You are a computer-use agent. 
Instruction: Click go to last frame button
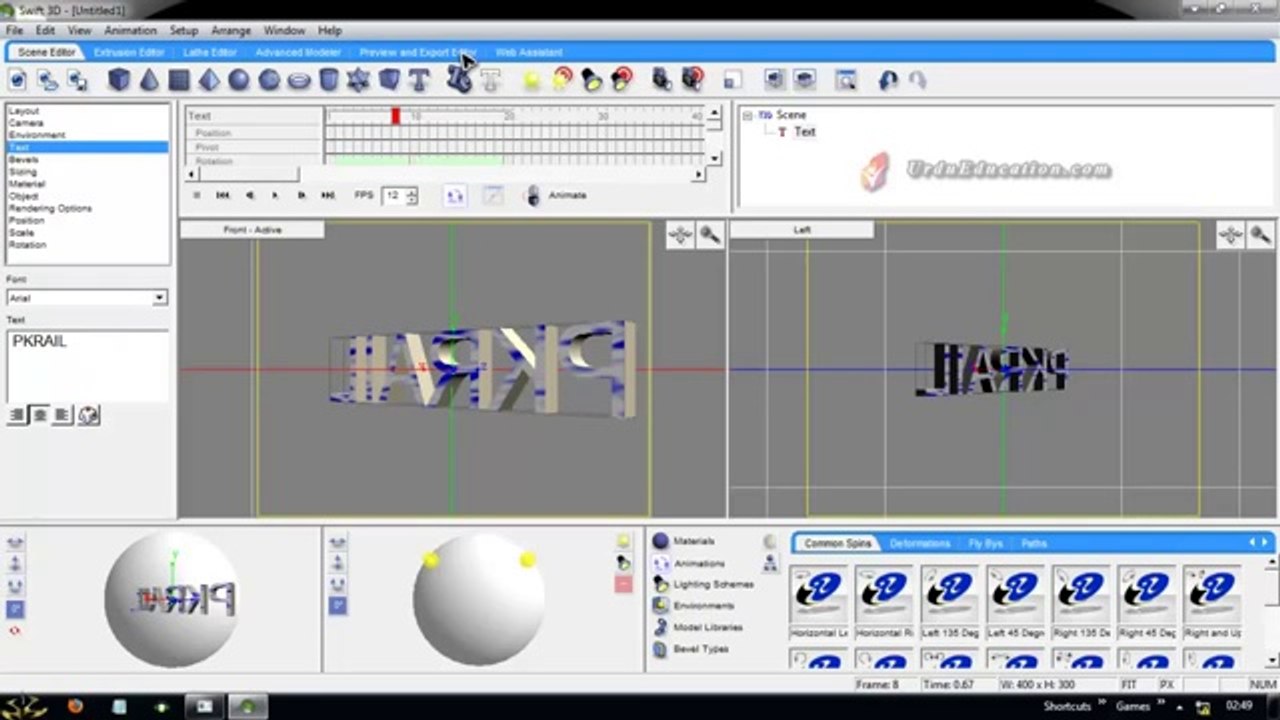[328, 195]
